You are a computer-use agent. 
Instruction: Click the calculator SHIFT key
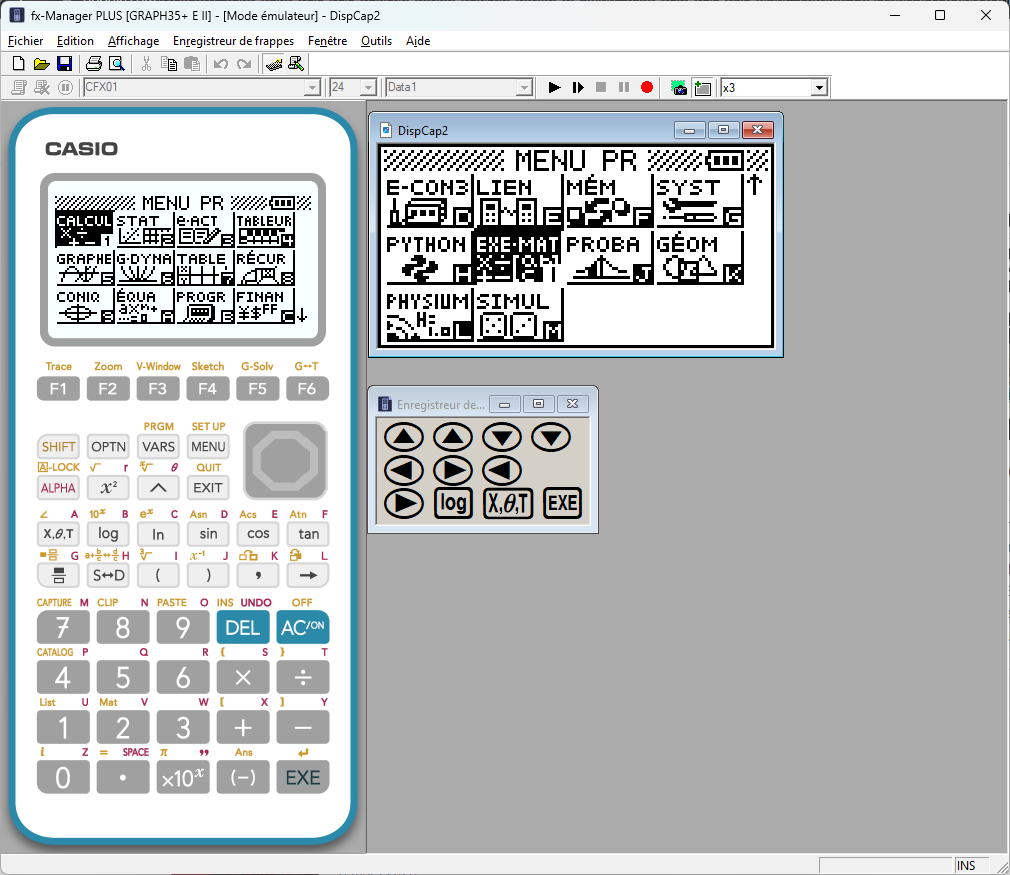point(59,447)
